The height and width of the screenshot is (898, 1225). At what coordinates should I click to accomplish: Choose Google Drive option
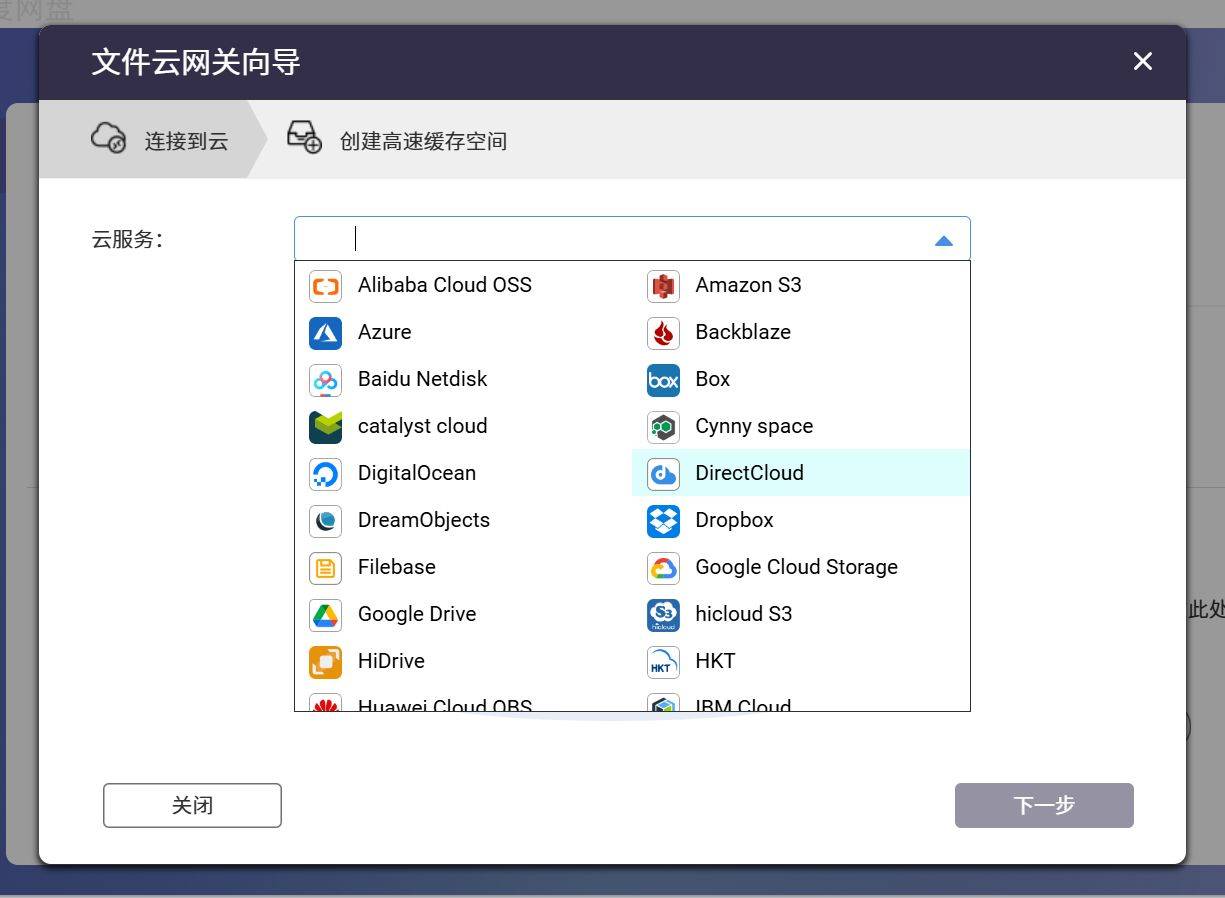click(463, 614)
